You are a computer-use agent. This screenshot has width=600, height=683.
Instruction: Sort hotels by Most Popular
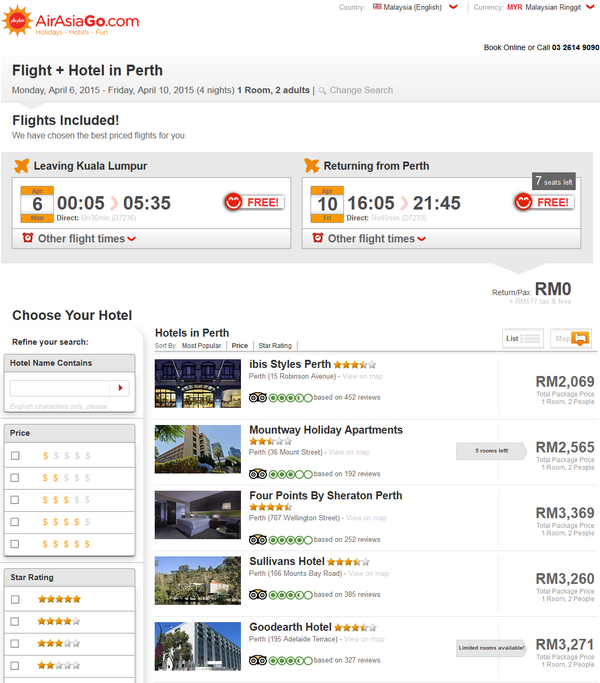point(201,345)
